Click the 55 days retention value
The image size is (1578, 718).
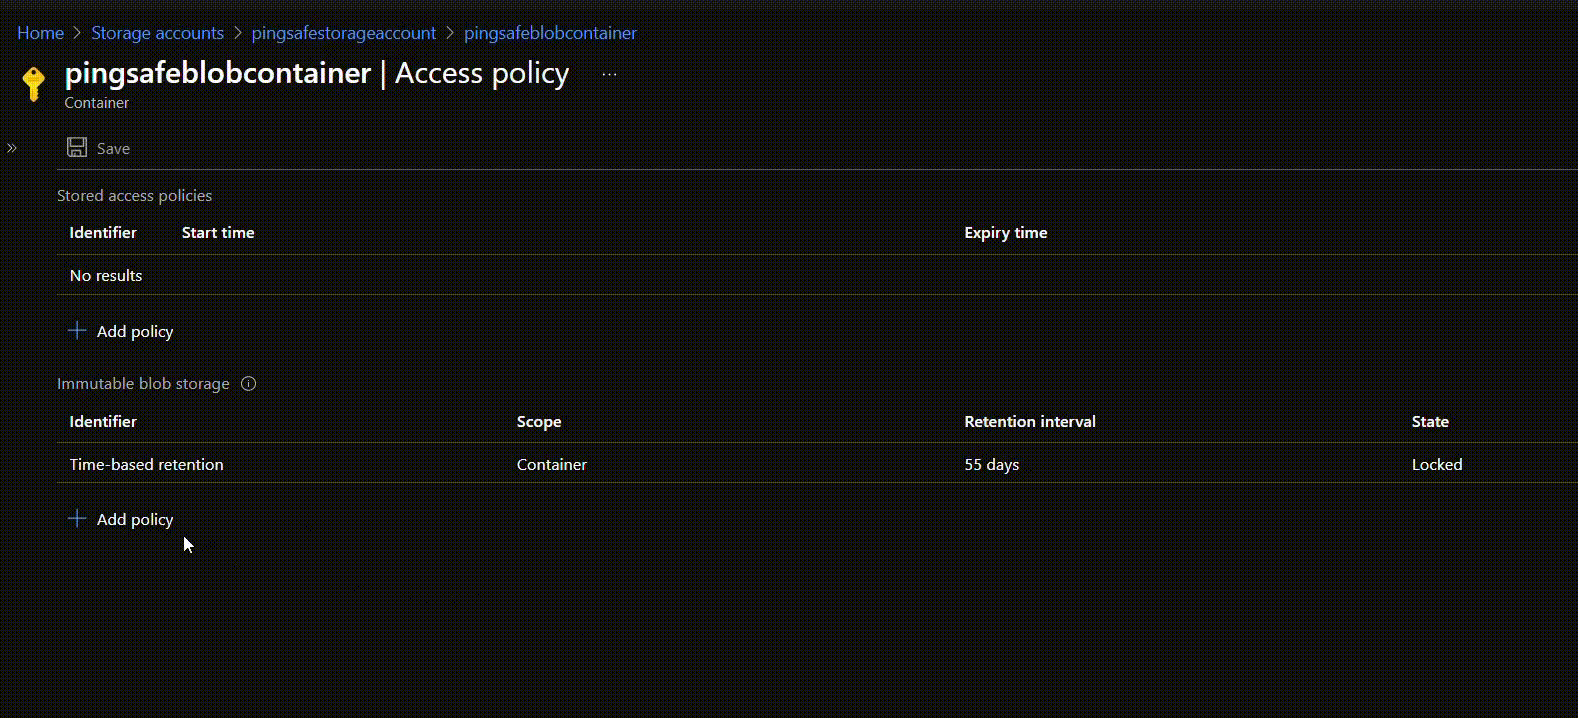(x=991, y=465)
